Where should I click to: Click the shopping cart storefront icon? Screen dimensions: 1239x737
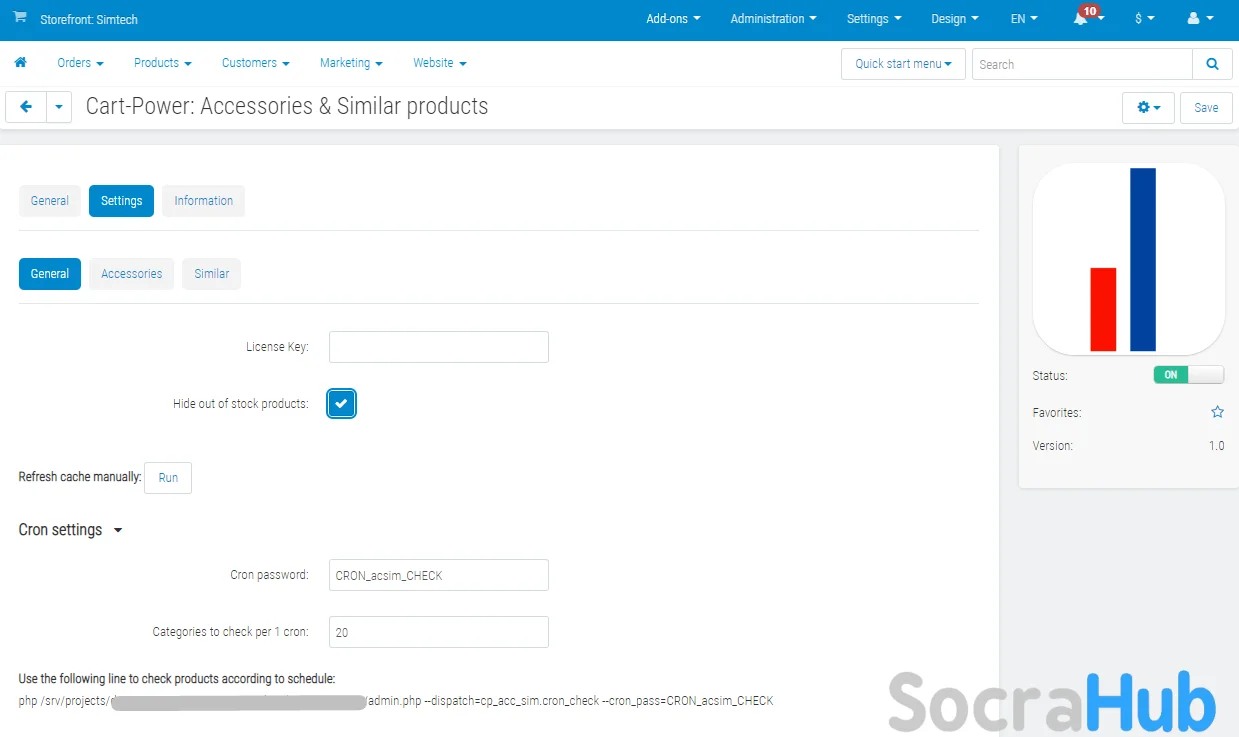point(20,19)
